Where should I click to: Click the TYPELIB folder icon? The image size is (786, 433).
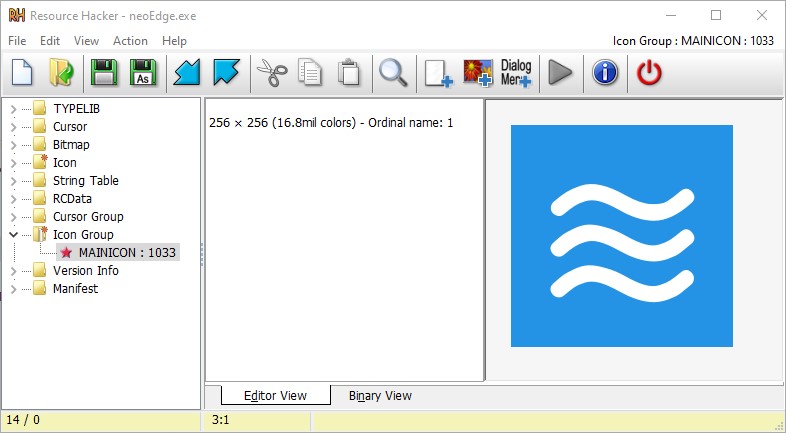point(40,108)
